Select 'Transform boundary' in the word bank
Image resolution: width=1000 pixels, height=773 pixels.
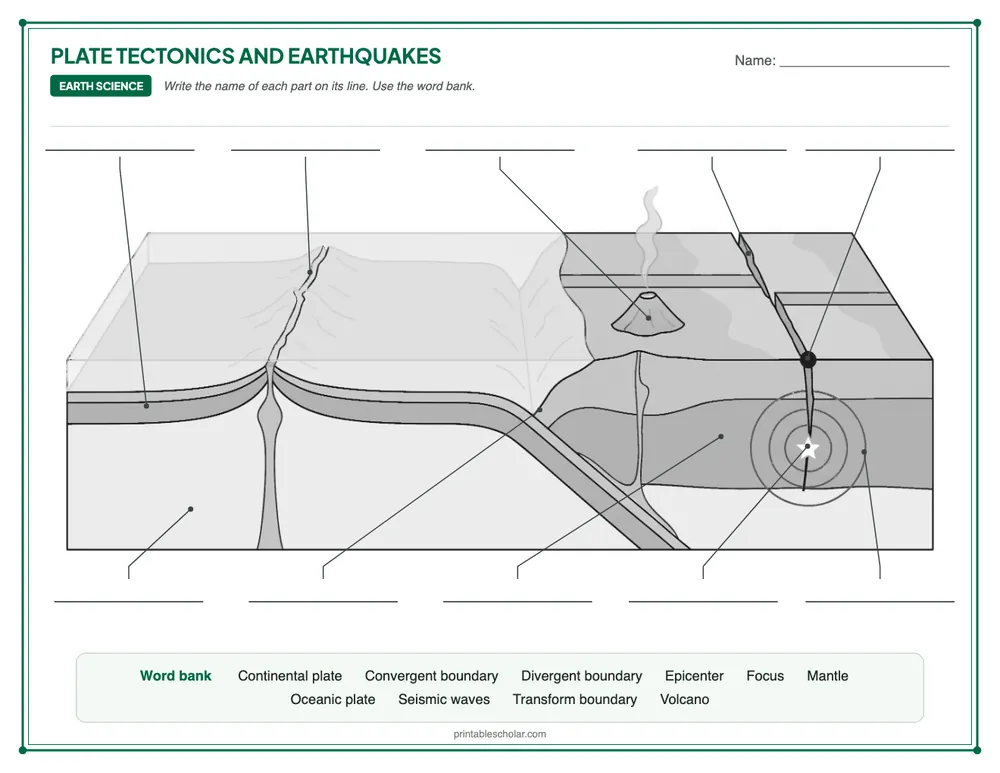(575, 699)
